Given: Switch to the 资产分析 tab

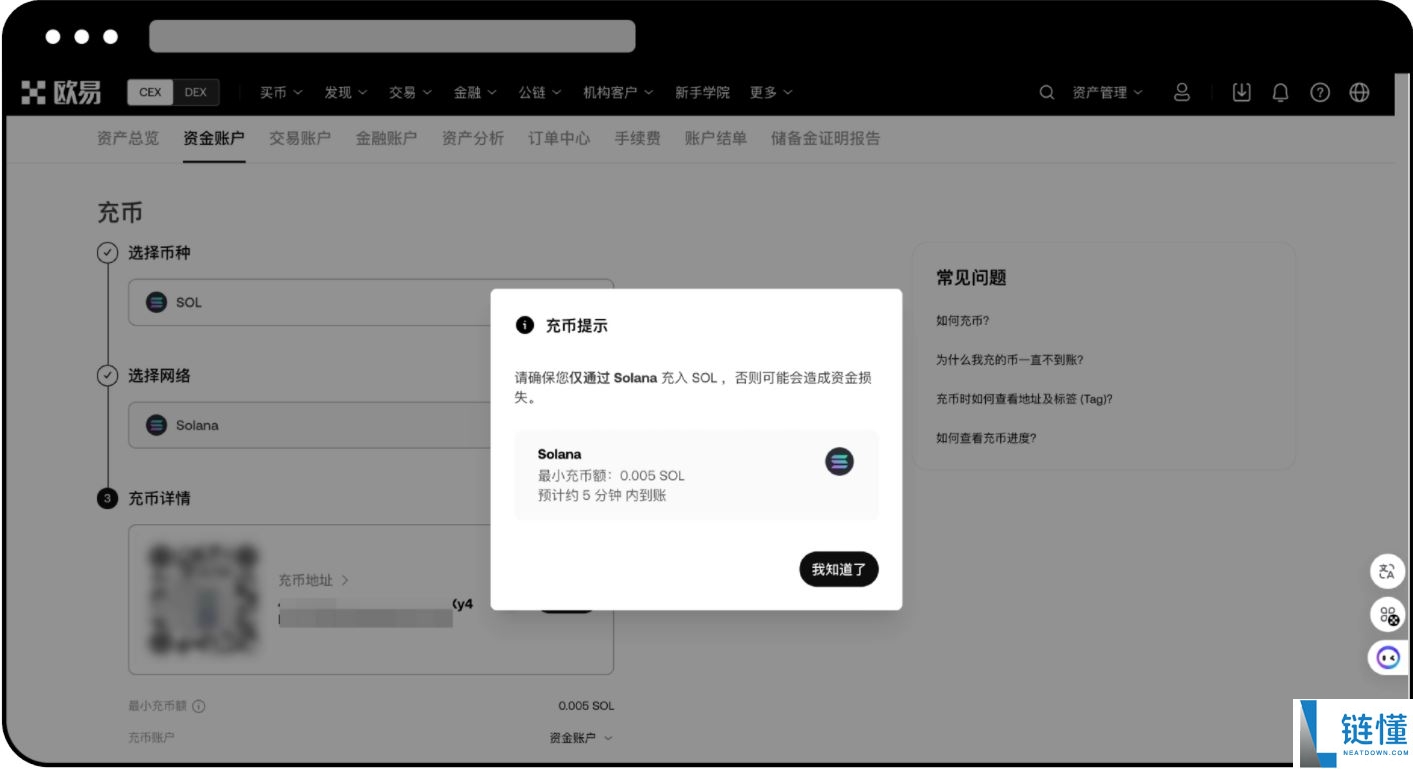Looking at the screenshot, I should [473, 138].
